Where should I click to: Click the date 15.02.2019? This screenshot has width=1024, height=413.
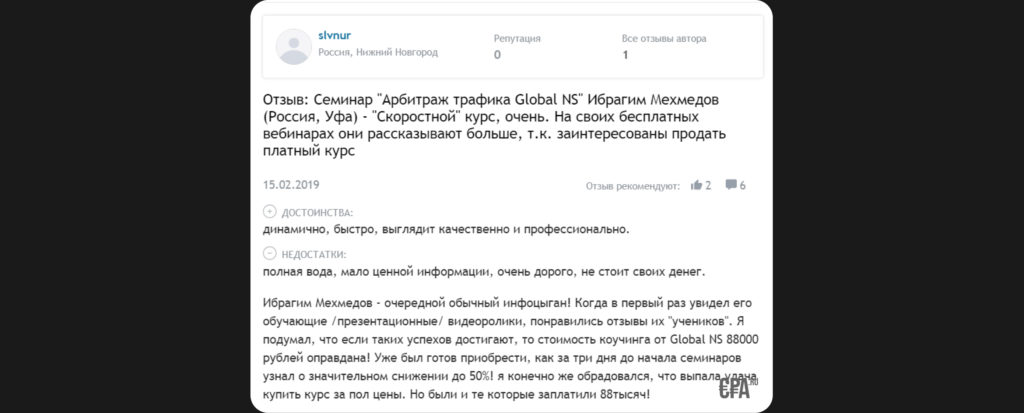(x=291, y=185)
